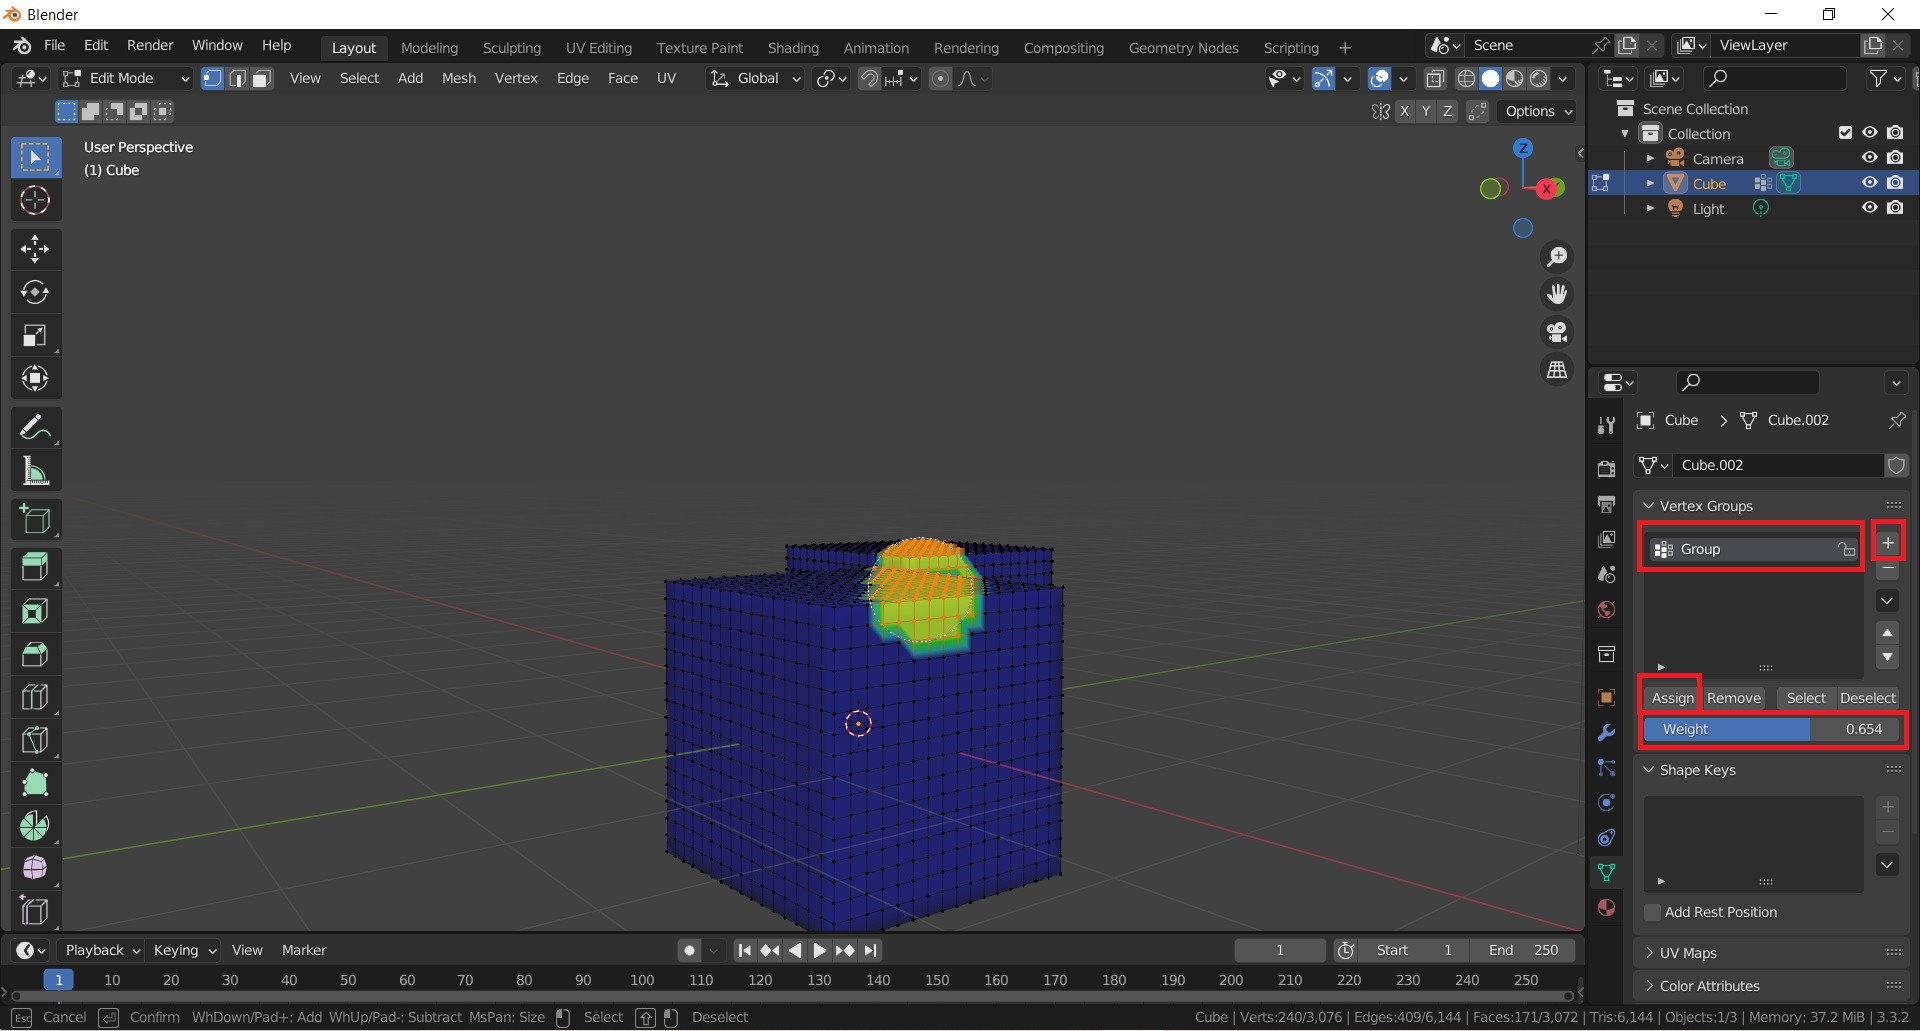This screenshot has width=1920, height=1031.
Task: Open the Modifier Properties wrench tab
Action: point(1606,733)
